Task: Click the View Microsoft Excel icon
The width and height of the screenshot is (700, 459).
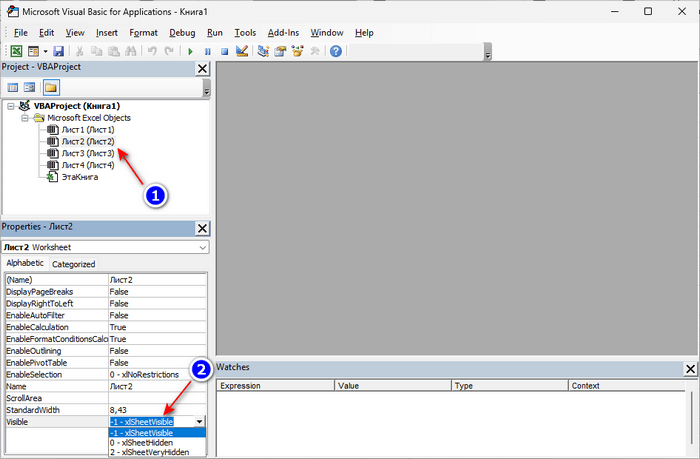Action: [17, 51]
